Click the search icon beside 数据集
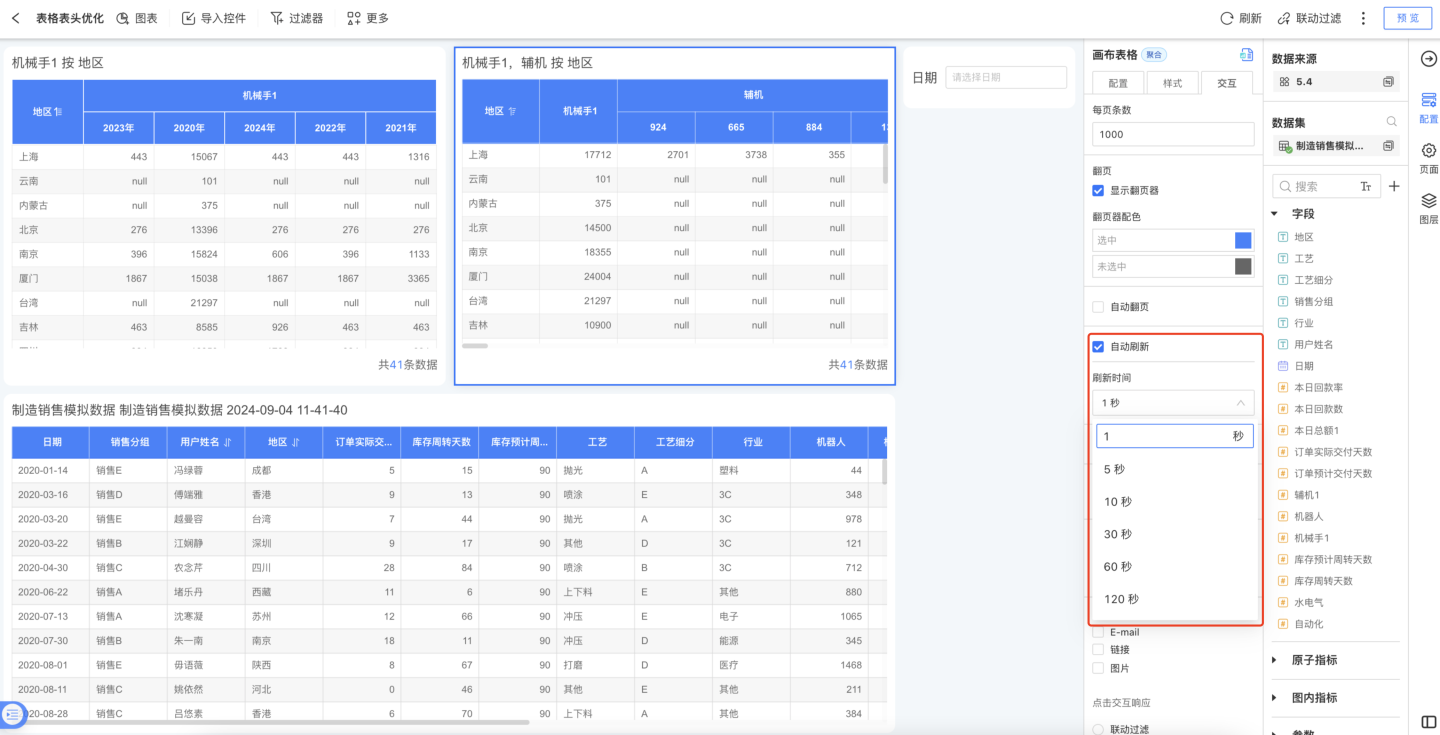 [1391, 122]
